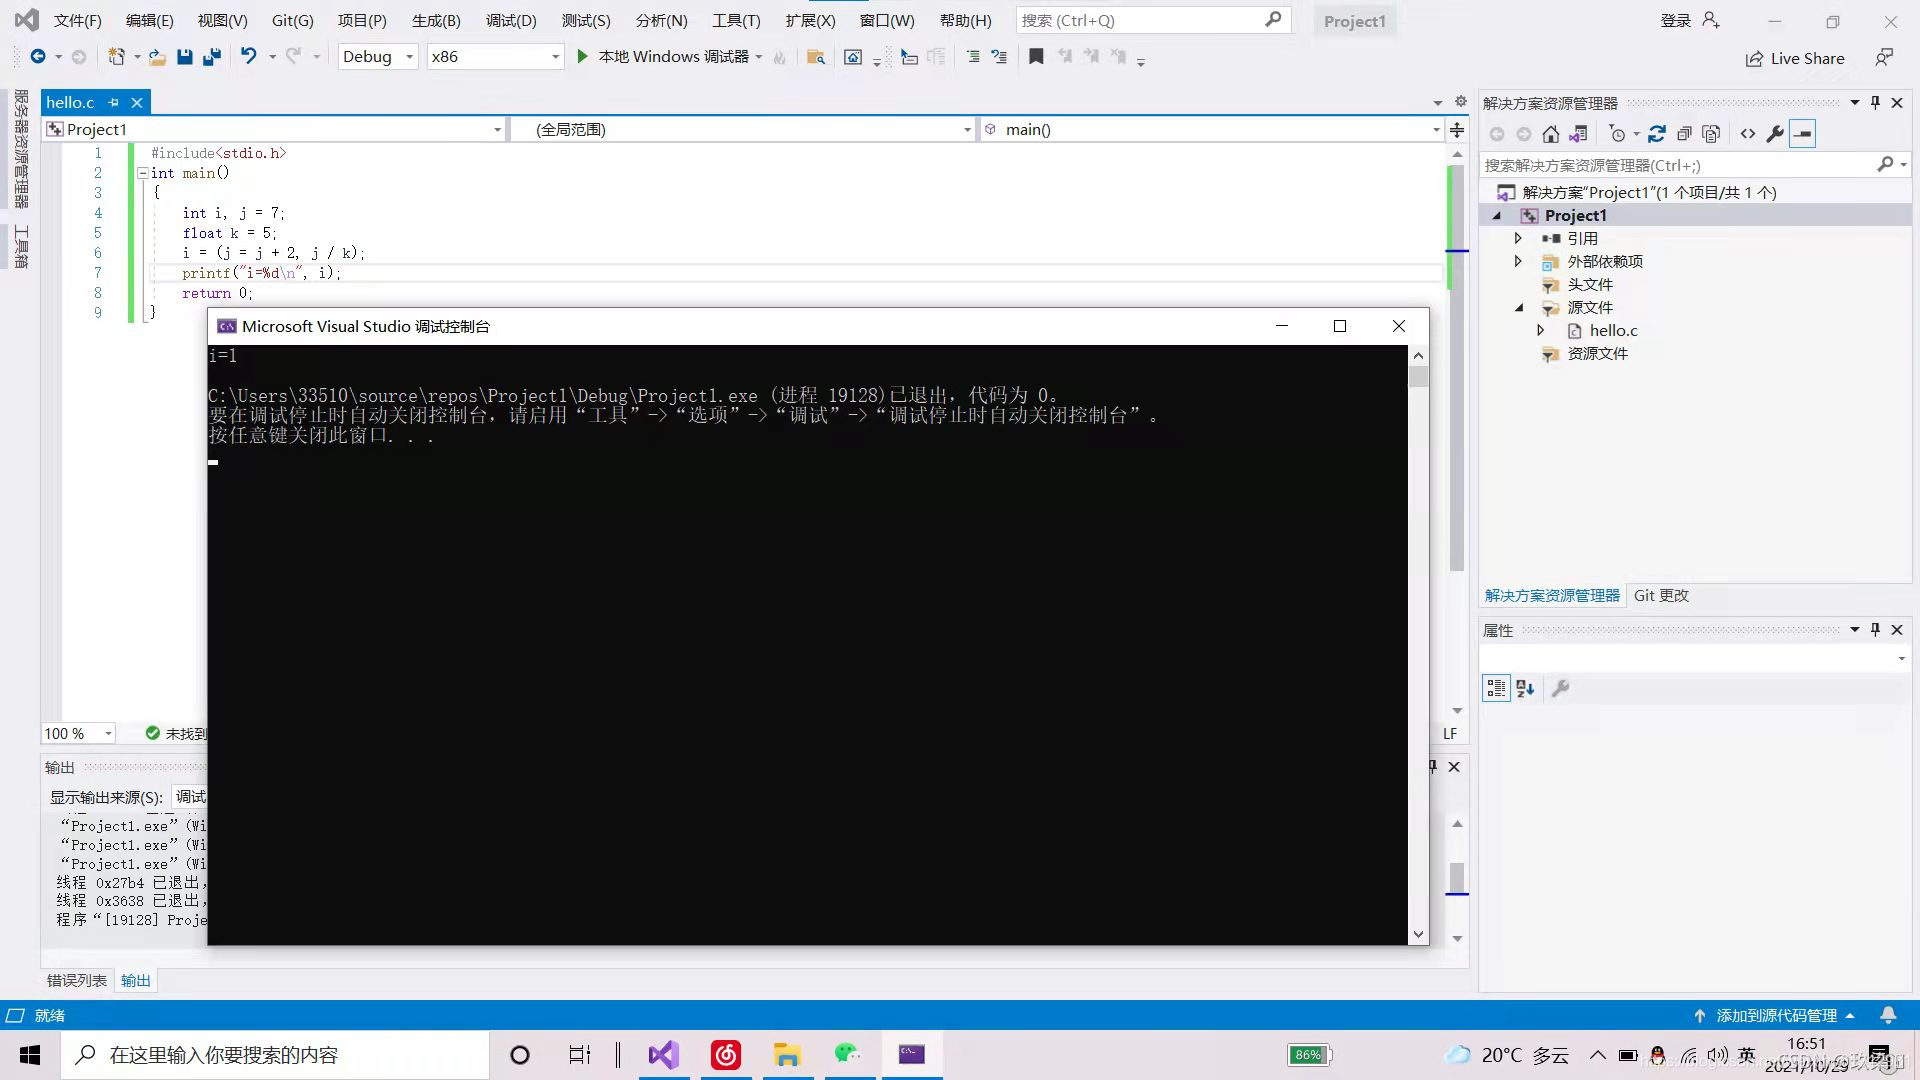Expand the 外部依赖项 tree node
Viewport: 1920px width, 1080px height.
tap(1518, 261)
